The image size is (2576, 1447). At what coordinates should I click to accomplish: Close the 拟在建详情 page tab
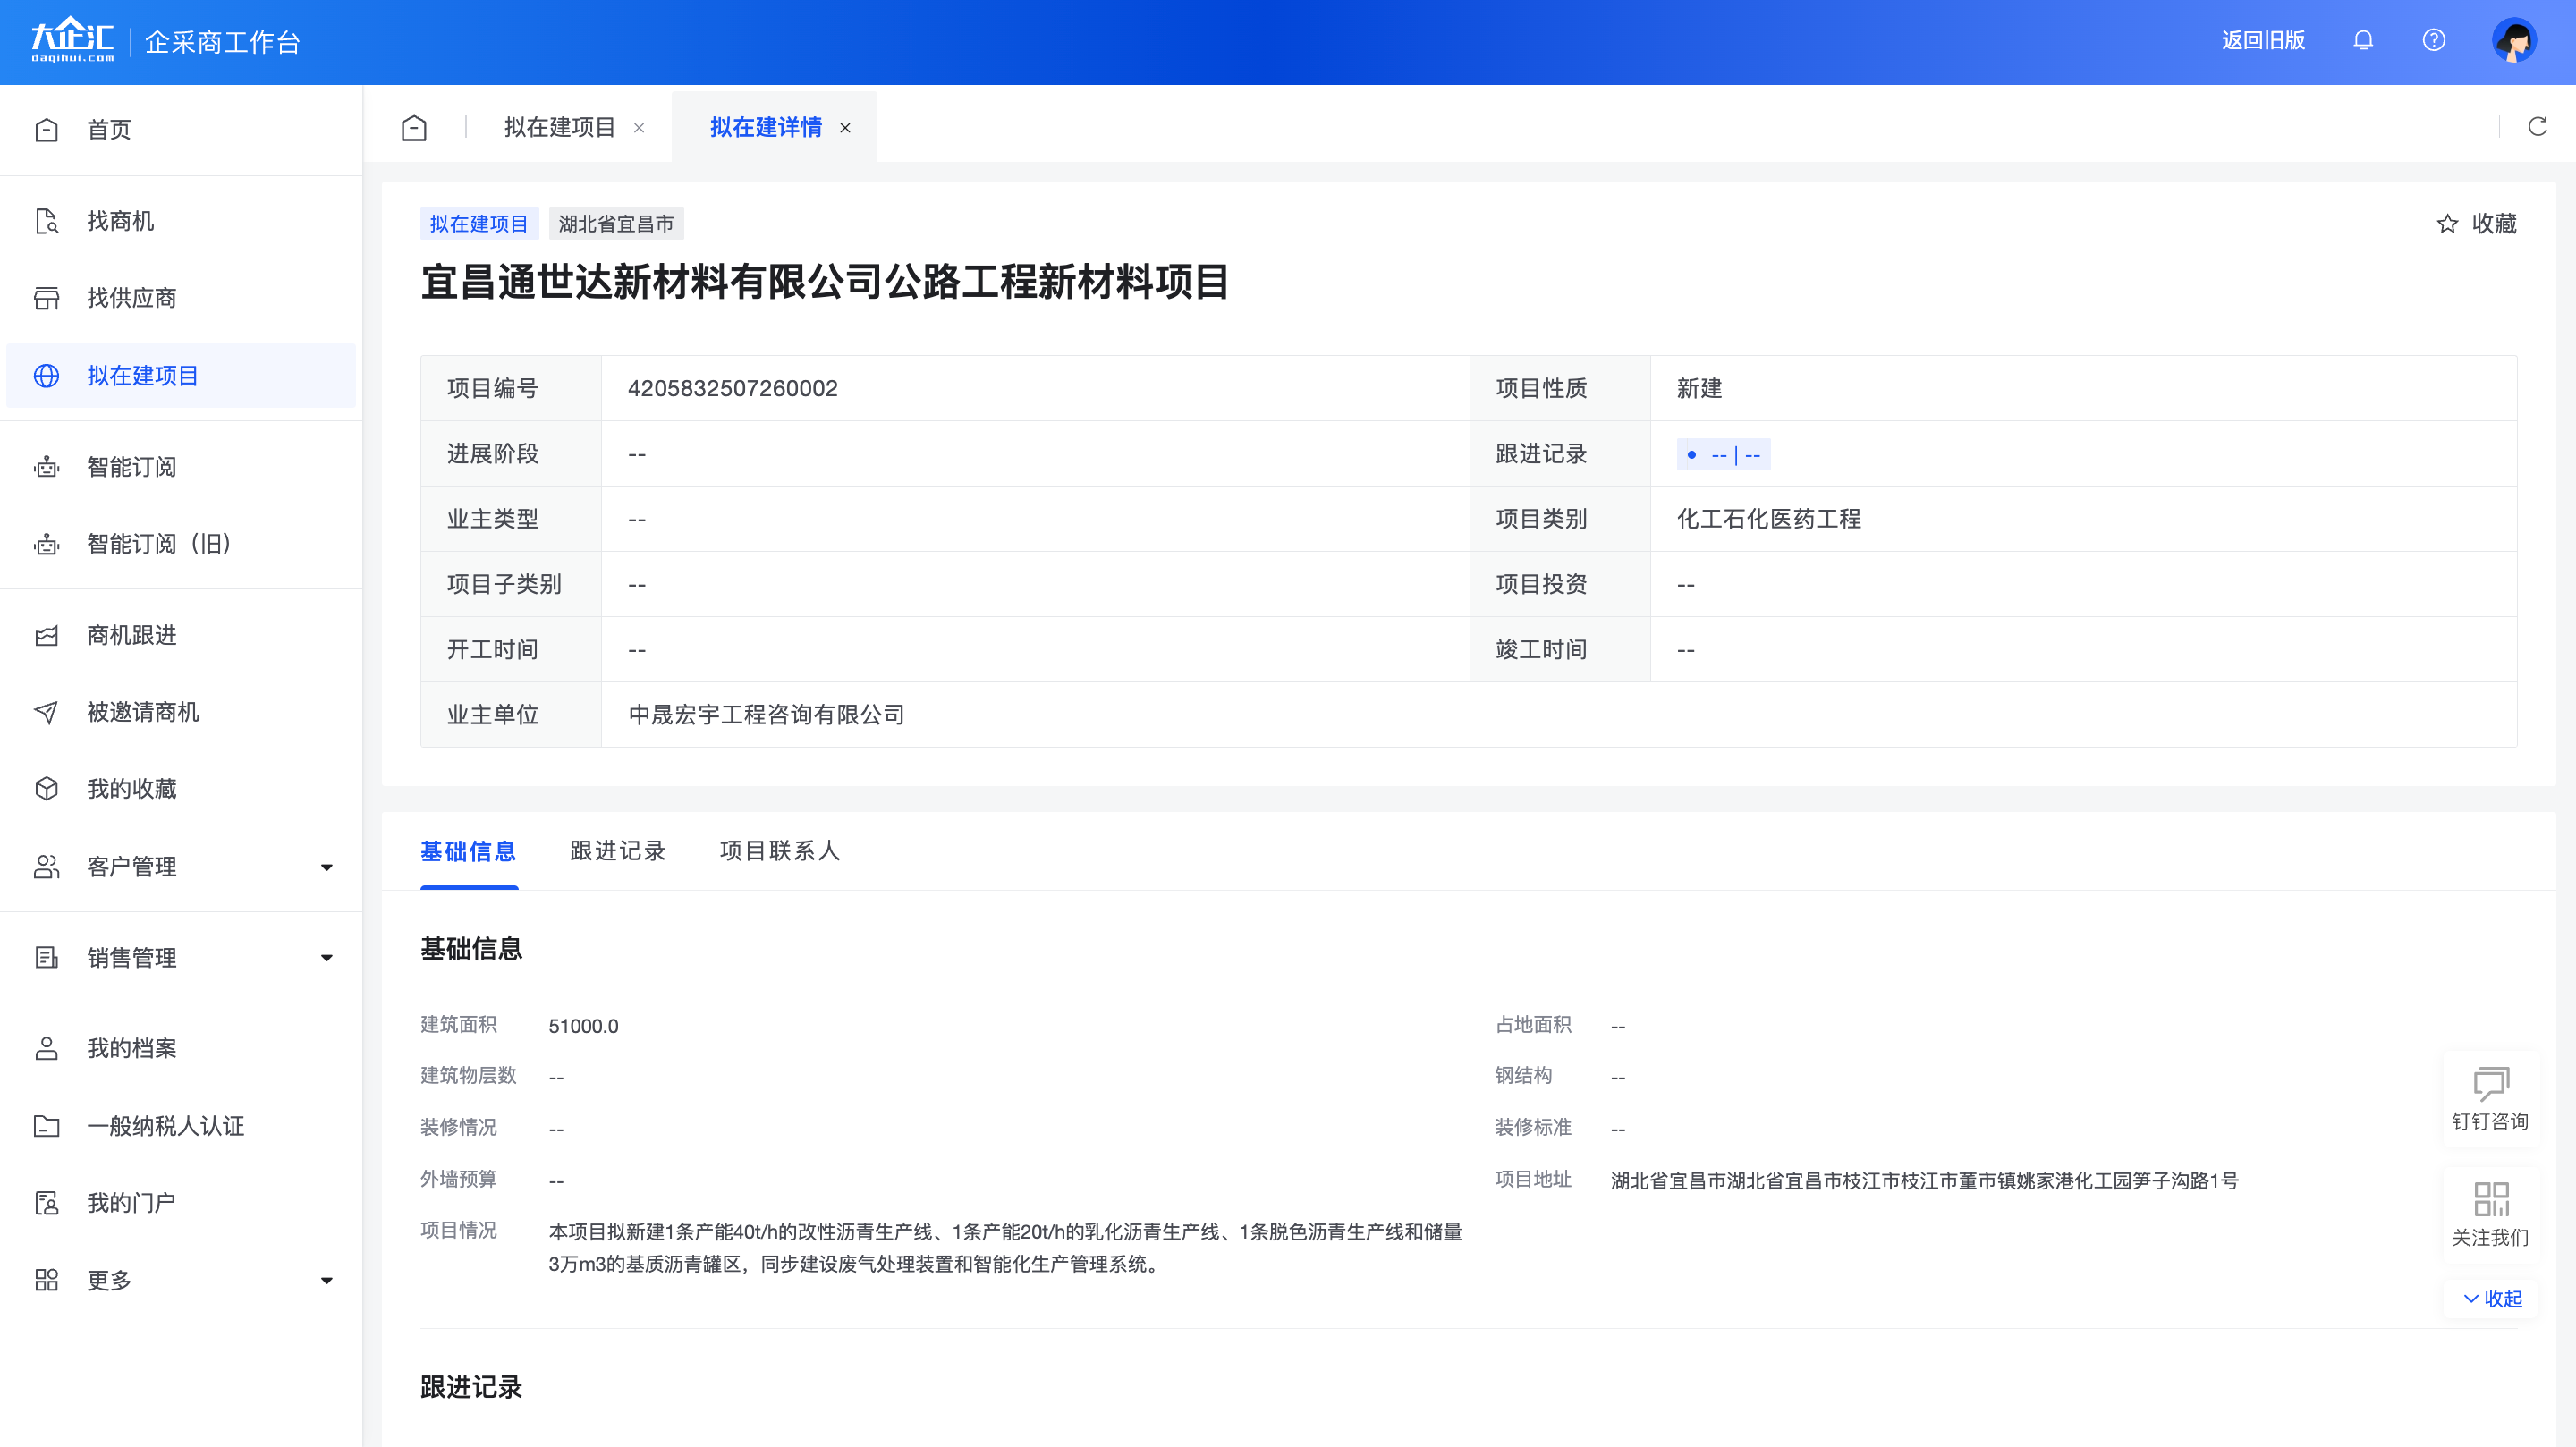845,128
